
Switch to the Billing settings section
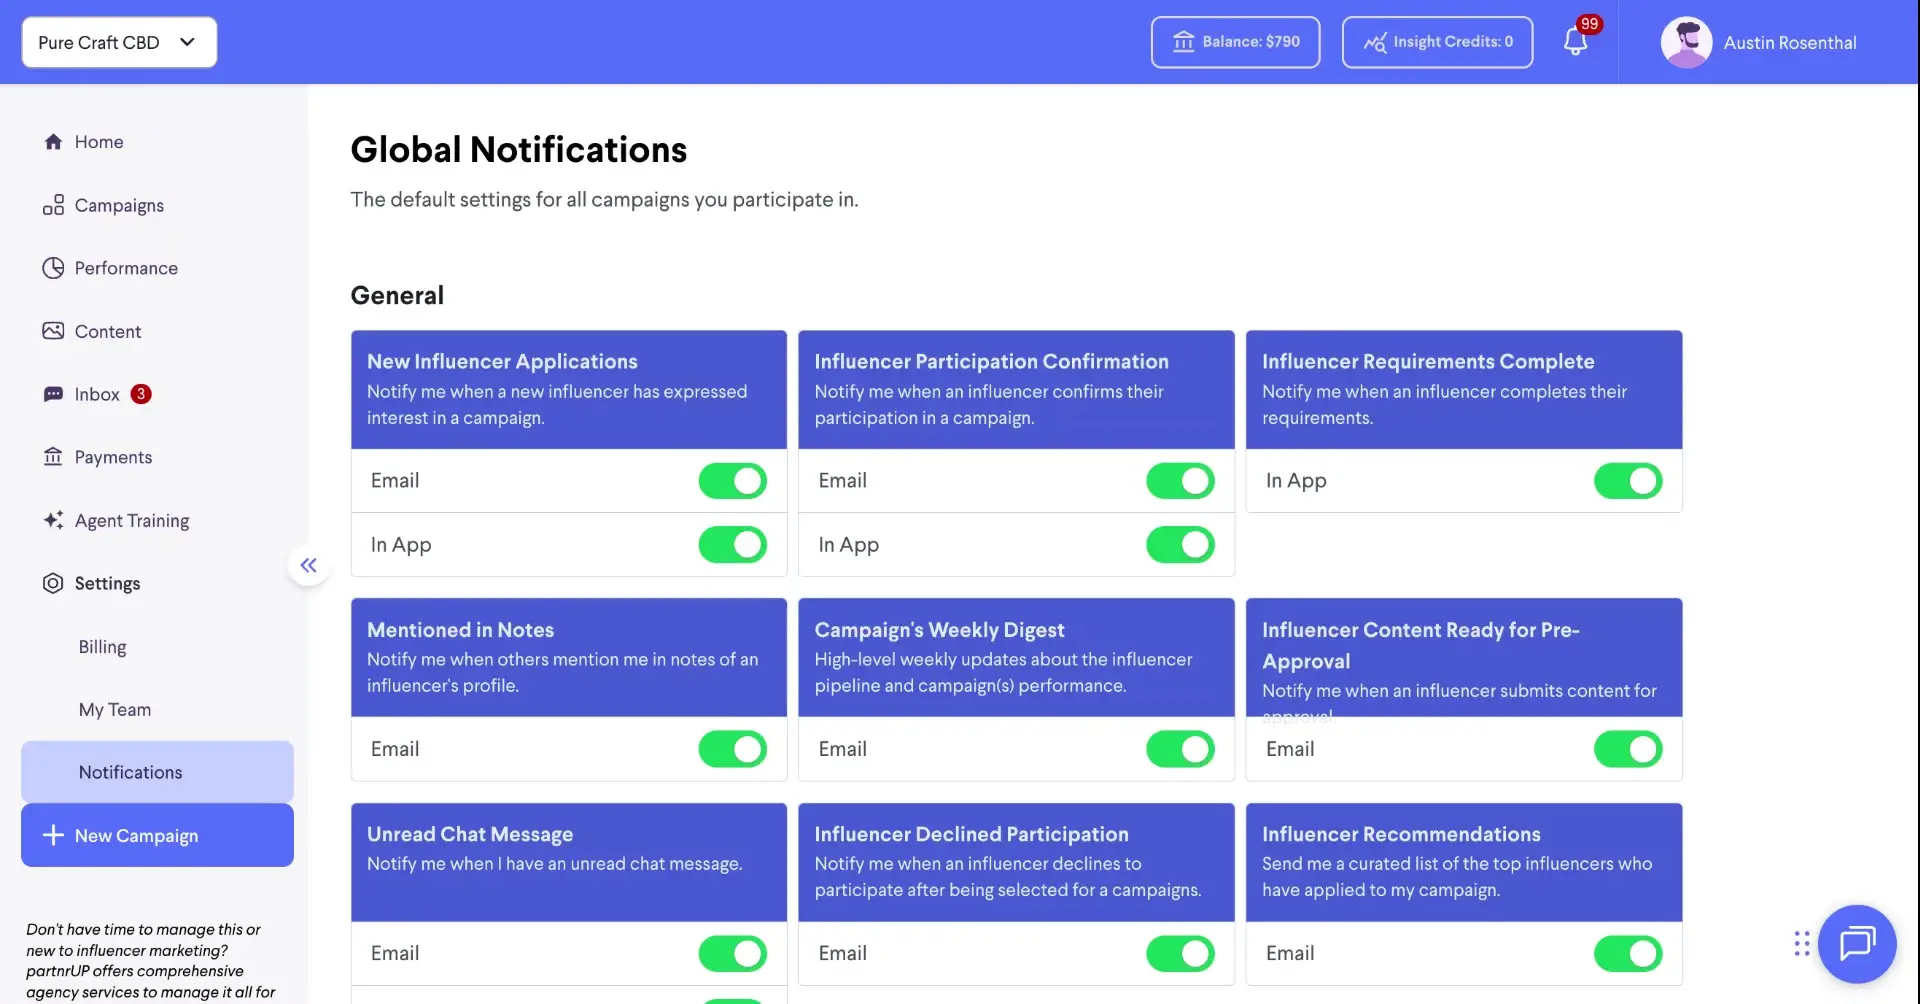(102, 646)
